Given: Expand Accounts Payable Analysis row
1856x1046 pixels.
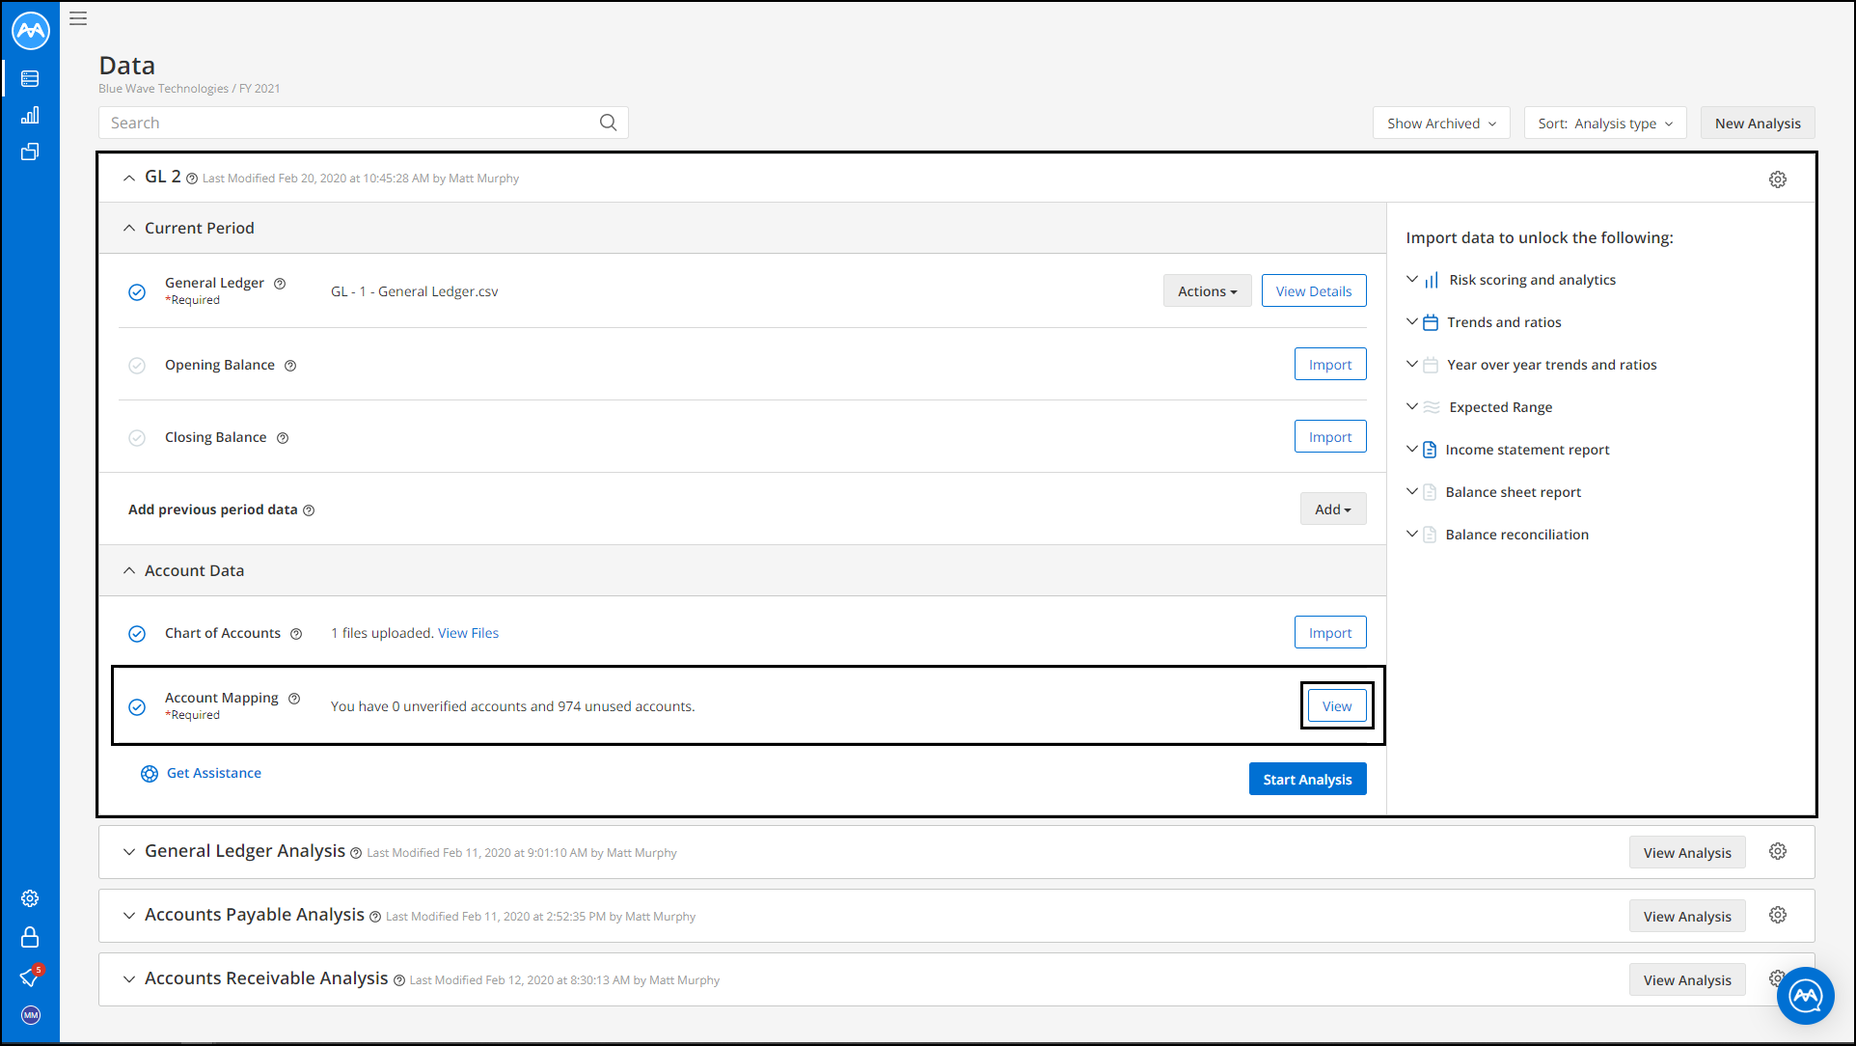Looking at the screenshot, I should pos(129,916).
